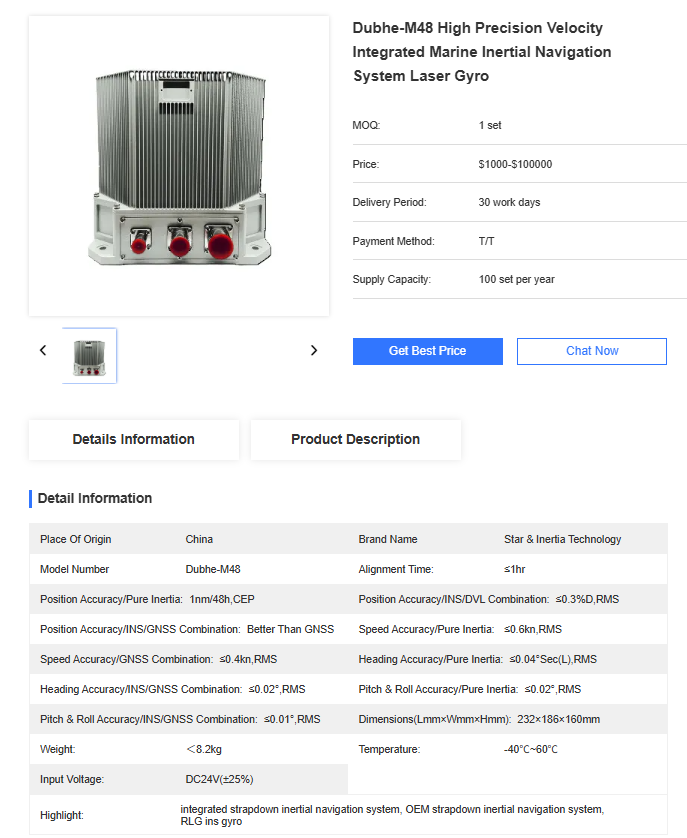This screenshot has height=838, width=687.
Task: Click the 'Supply Capacity:' label
Action: (x=391, y=280)
